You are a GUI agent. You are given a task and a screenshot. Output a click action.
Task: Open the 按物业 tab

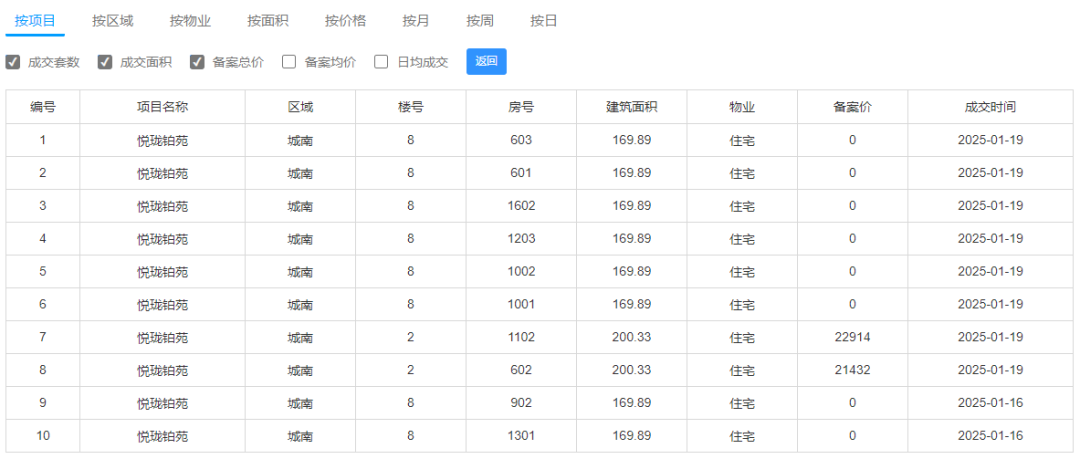[191, 21]
